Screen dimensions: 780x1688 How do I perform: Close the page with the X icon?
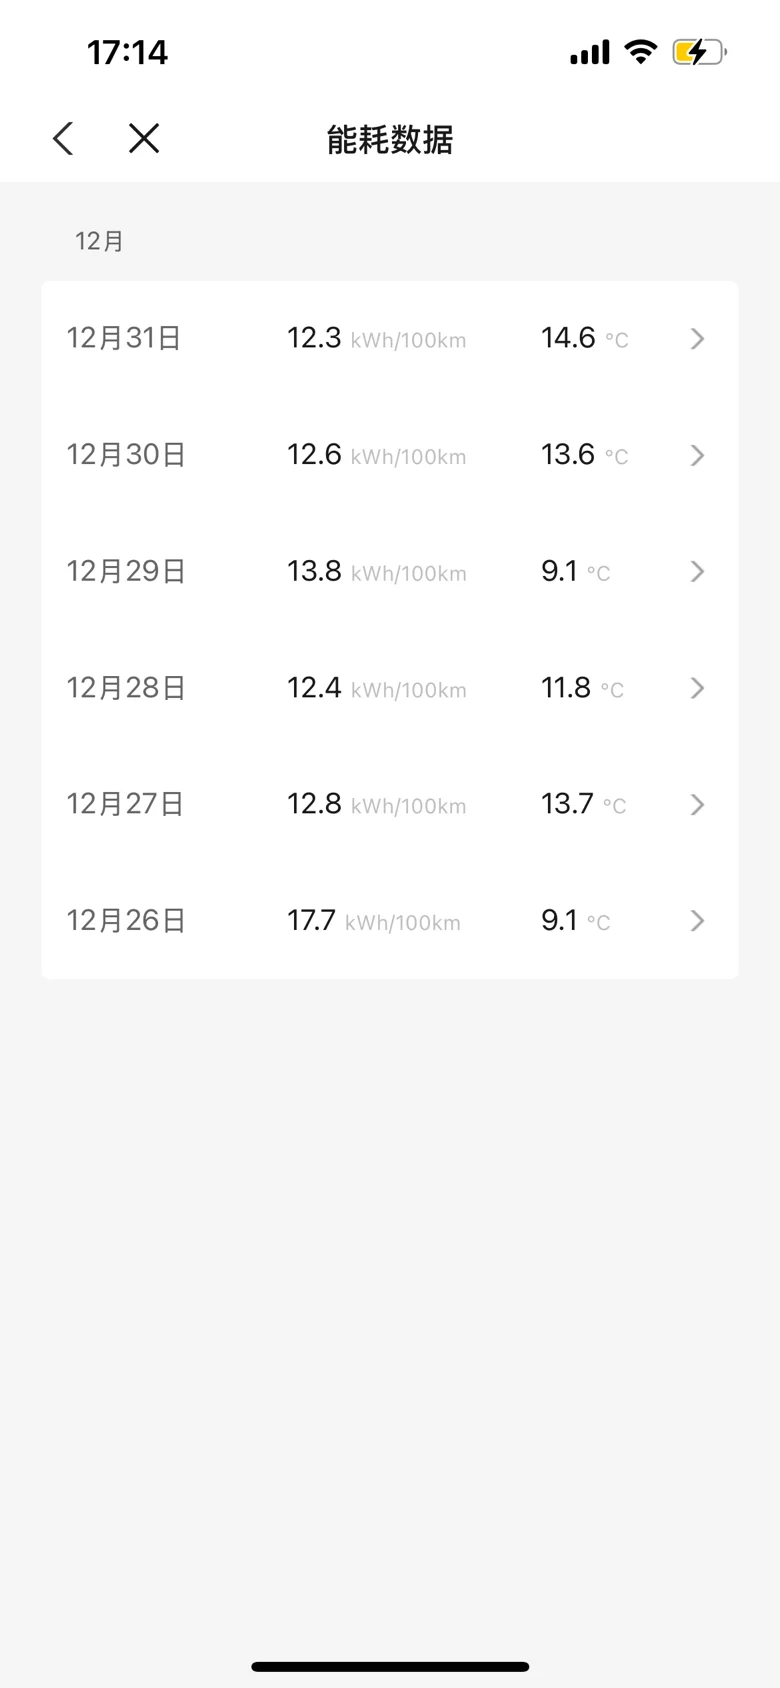[x=144, y=139]
